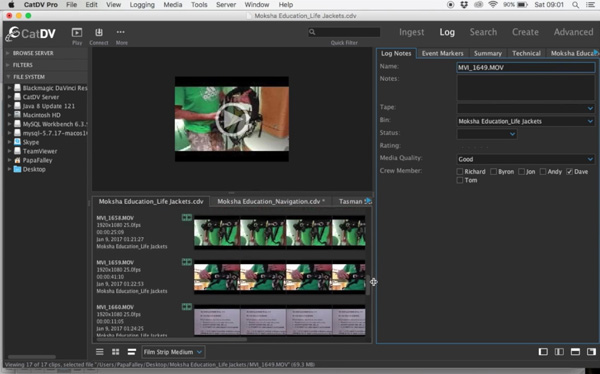Click the clip list horizontal scrollbar
This screenshot has height=374, width=600.
pos(172,339)
